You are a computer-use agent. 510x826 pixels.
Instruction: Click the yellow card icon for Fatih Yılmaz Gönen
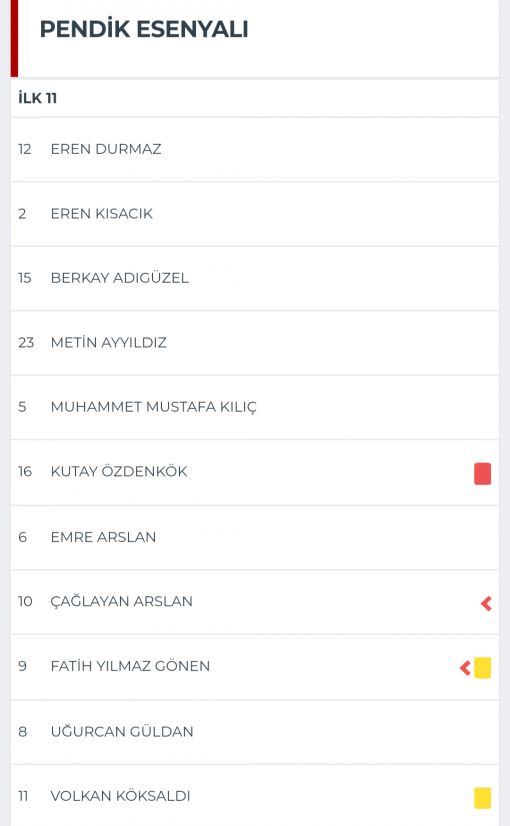482,668
